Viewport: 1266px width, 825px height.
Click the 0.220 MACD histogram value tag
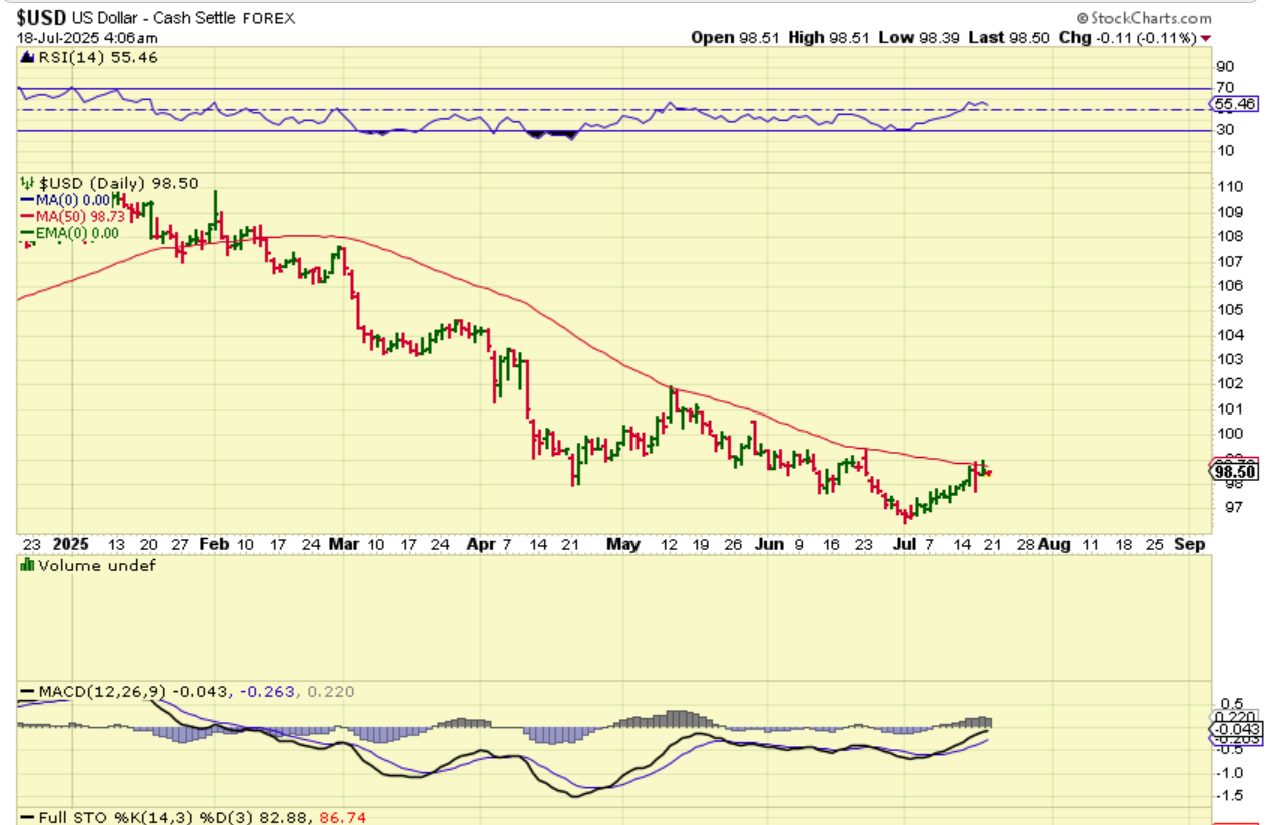point(1233,716)
